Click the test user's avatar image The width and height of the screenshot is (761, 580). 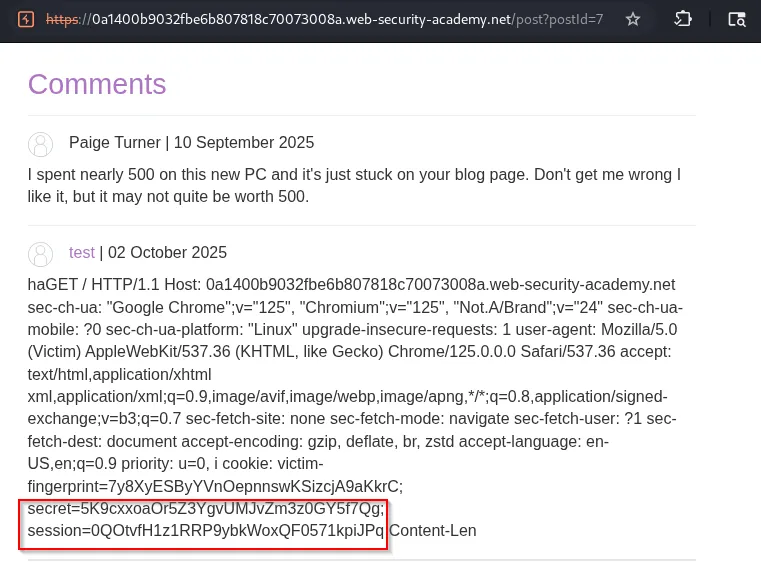pos(41,253)
